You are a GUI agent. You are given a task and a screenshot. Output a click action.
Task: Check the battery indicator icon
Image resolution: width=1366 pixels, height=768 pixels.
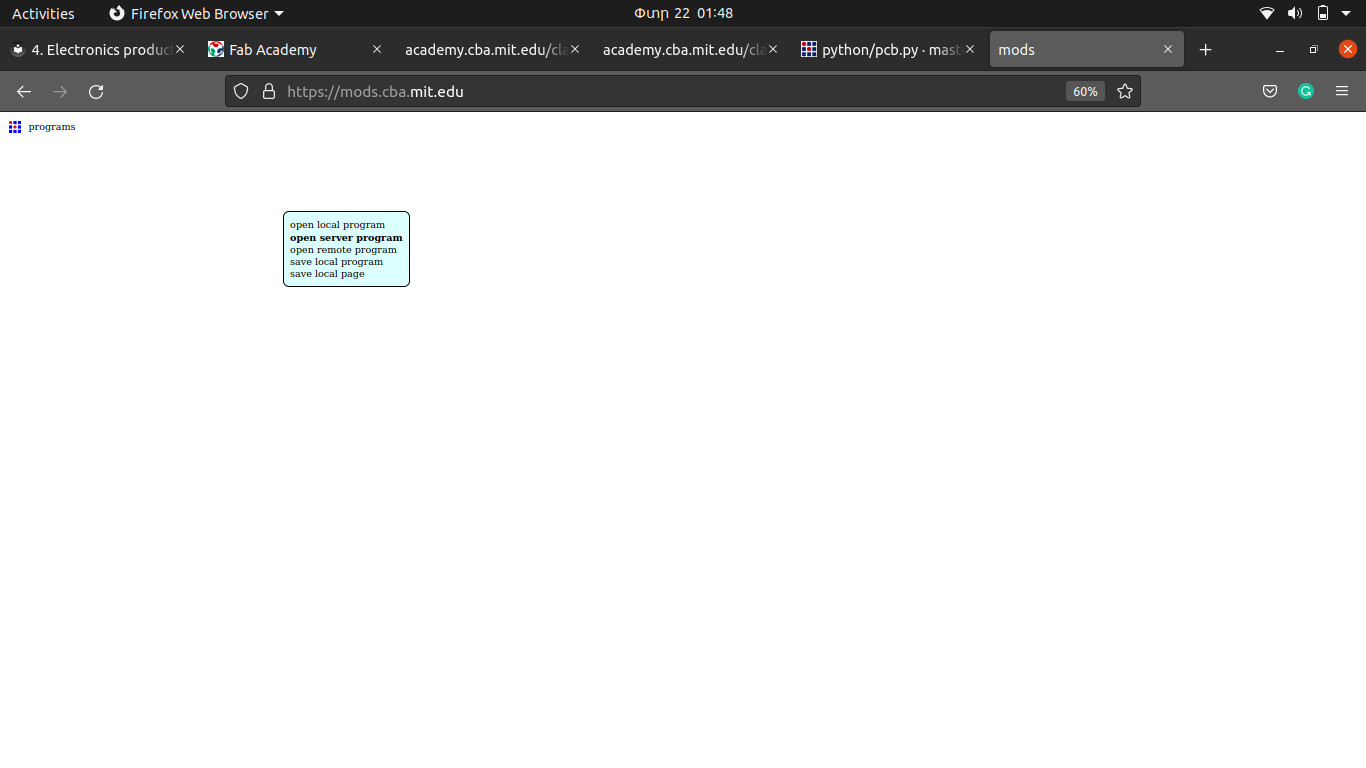tap(1323, 14)
